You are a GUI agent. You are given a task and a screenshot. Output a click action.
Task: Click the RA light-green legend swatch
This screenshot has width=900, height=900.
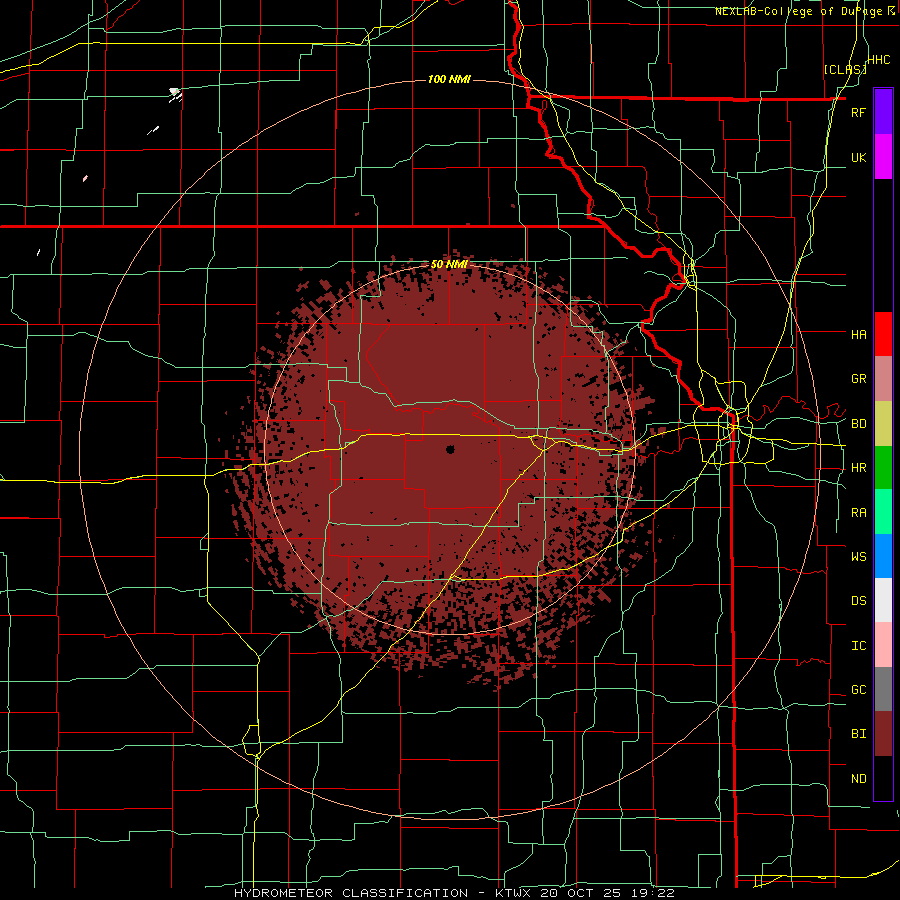click(x=883, y=512)
